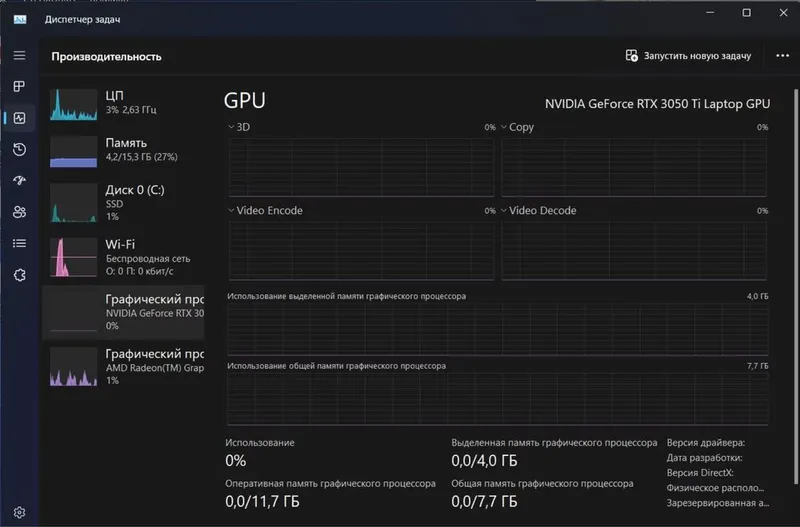Switch to the Users page icon
This screenshot has height=527, width=800.
pos(19,212)
